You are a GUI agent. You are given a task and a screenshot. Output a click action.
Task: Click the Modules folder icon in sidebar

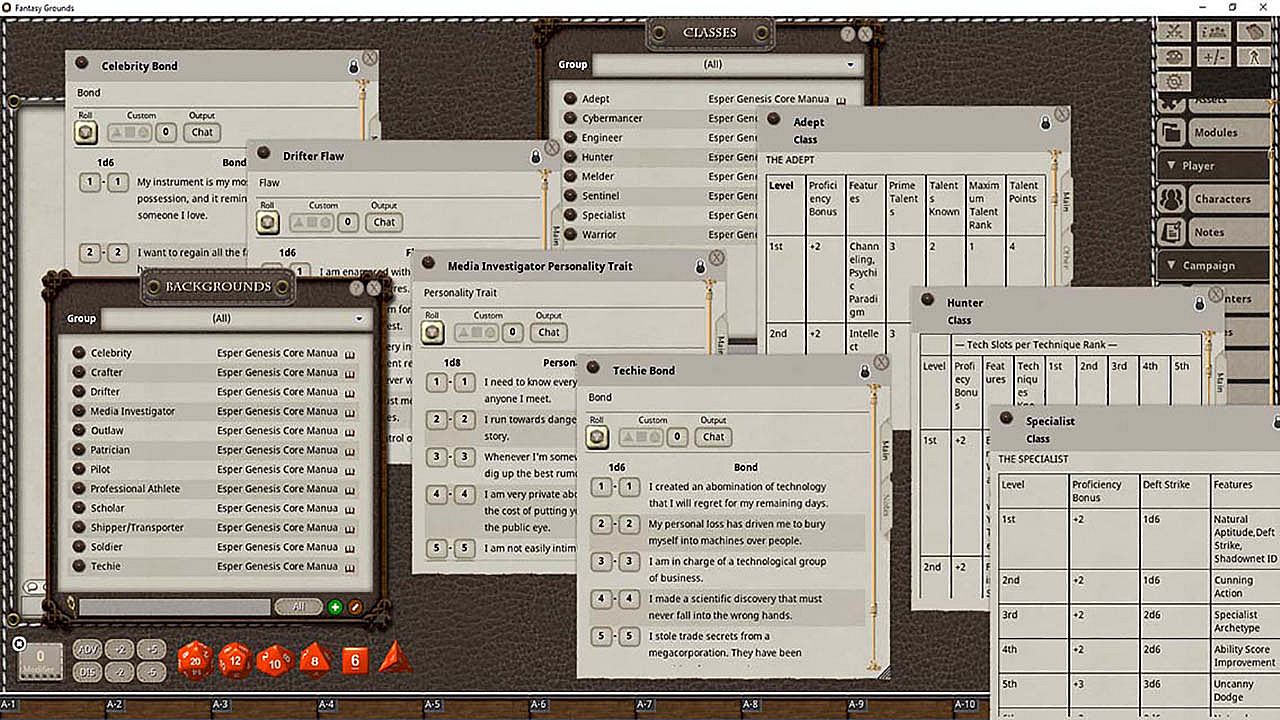[1172, 132]
